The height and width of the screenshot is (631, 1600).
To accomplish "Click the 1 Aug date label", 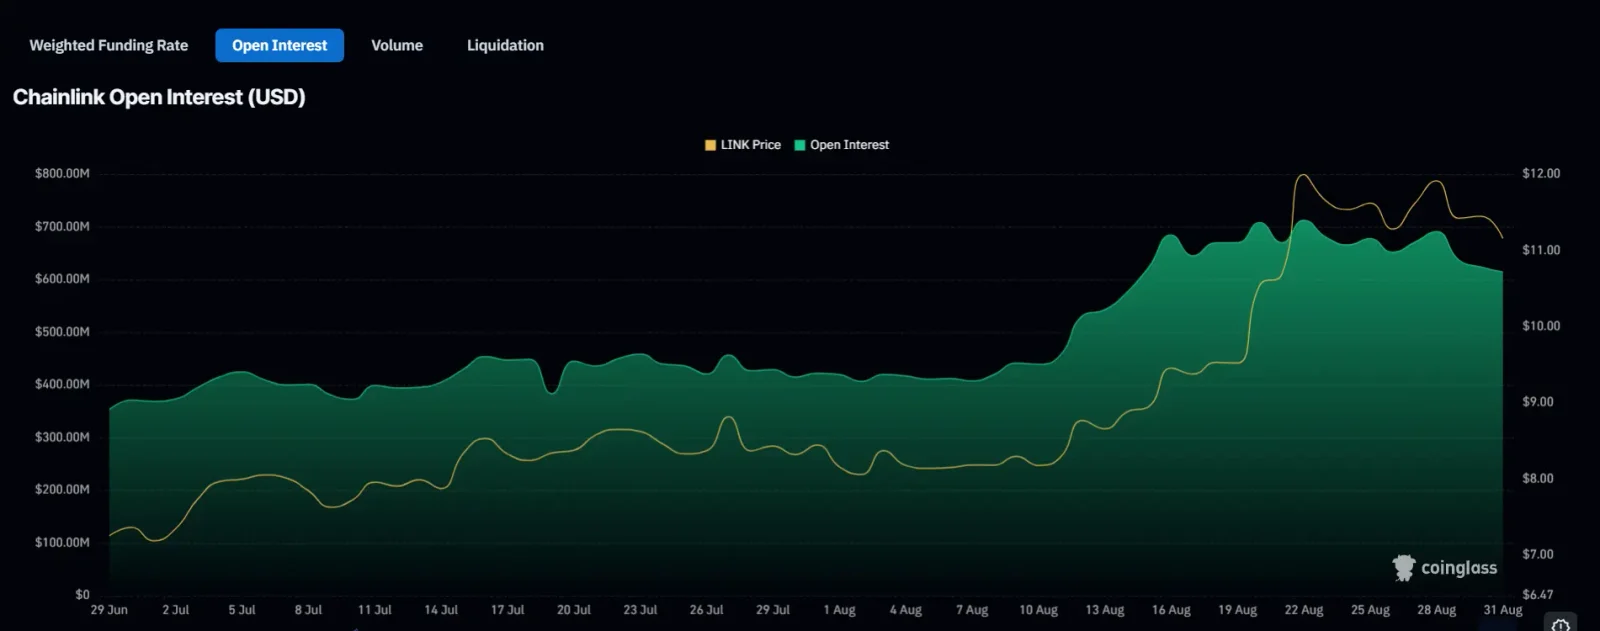I will pos(839,610).
